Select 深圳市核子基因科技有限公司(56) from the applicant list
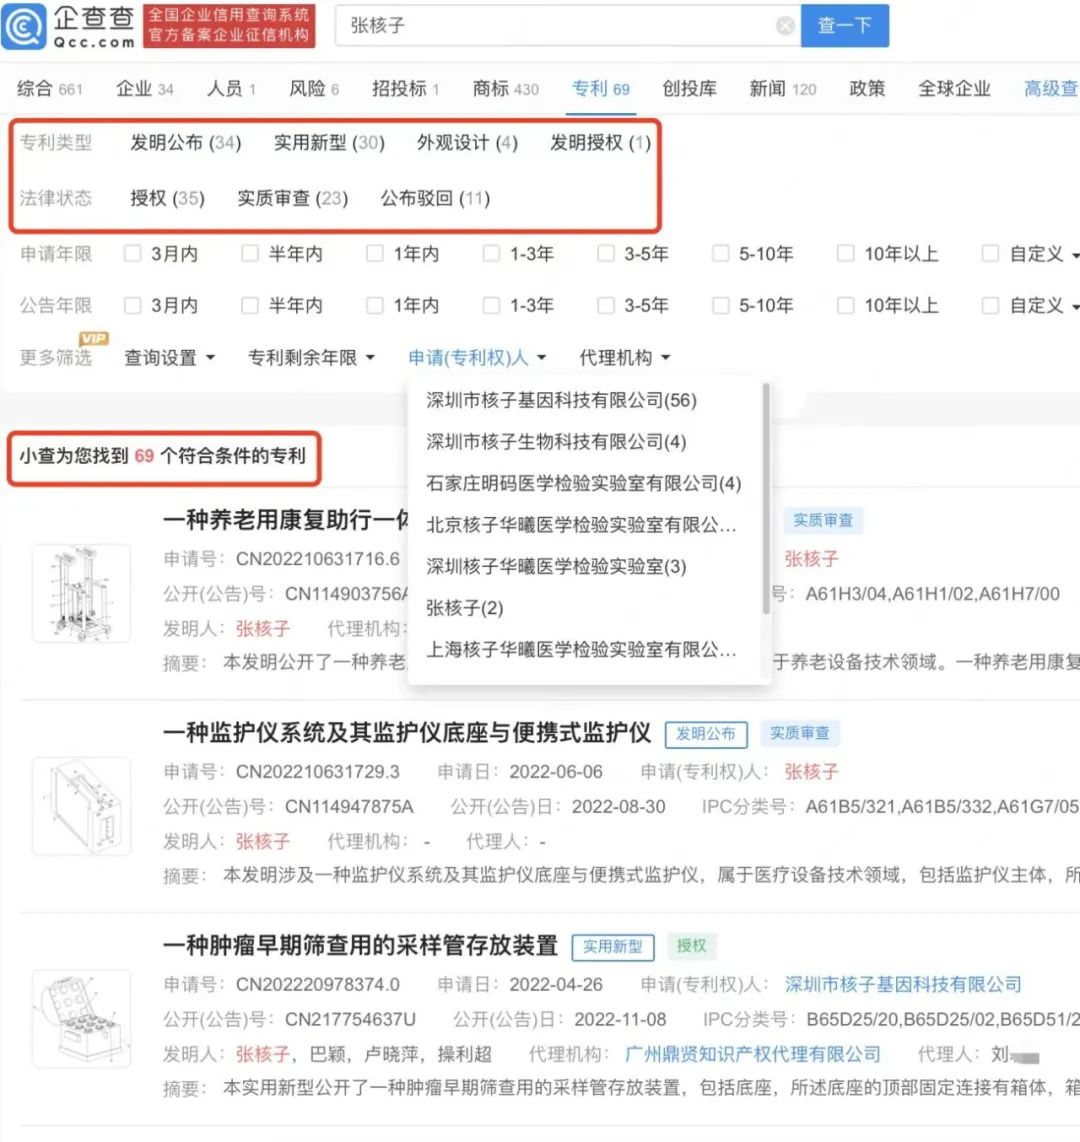 (561, 400)
